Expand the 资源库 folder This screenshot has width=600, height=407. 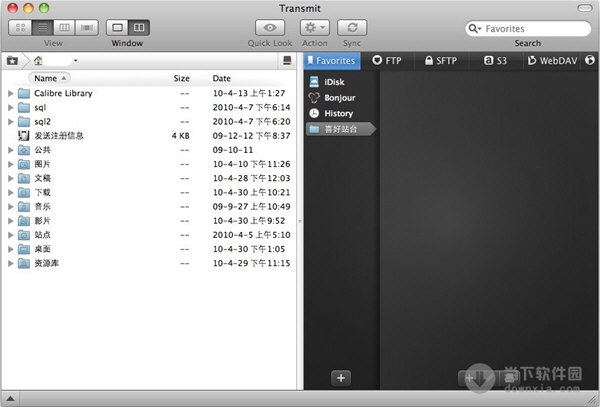point(11,263)
